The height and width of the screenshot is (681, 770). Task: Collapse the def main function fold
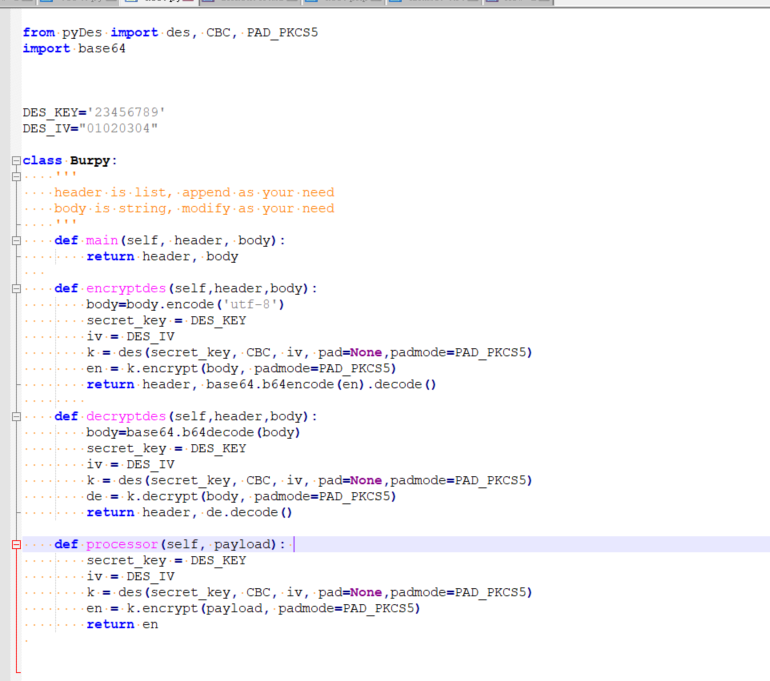[16, 241]
